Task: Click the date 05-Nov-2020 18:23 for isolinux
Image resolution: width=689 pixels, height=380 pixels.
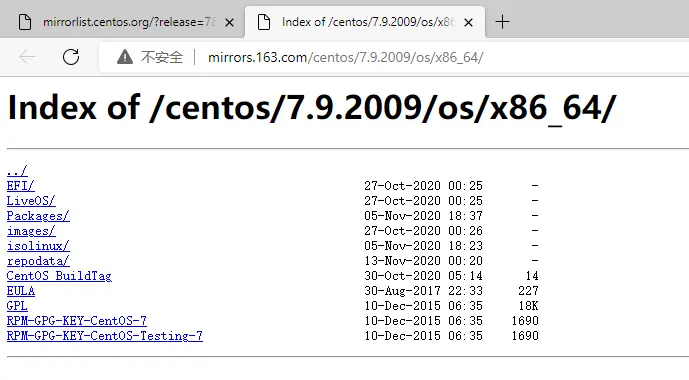Action: 424,246
